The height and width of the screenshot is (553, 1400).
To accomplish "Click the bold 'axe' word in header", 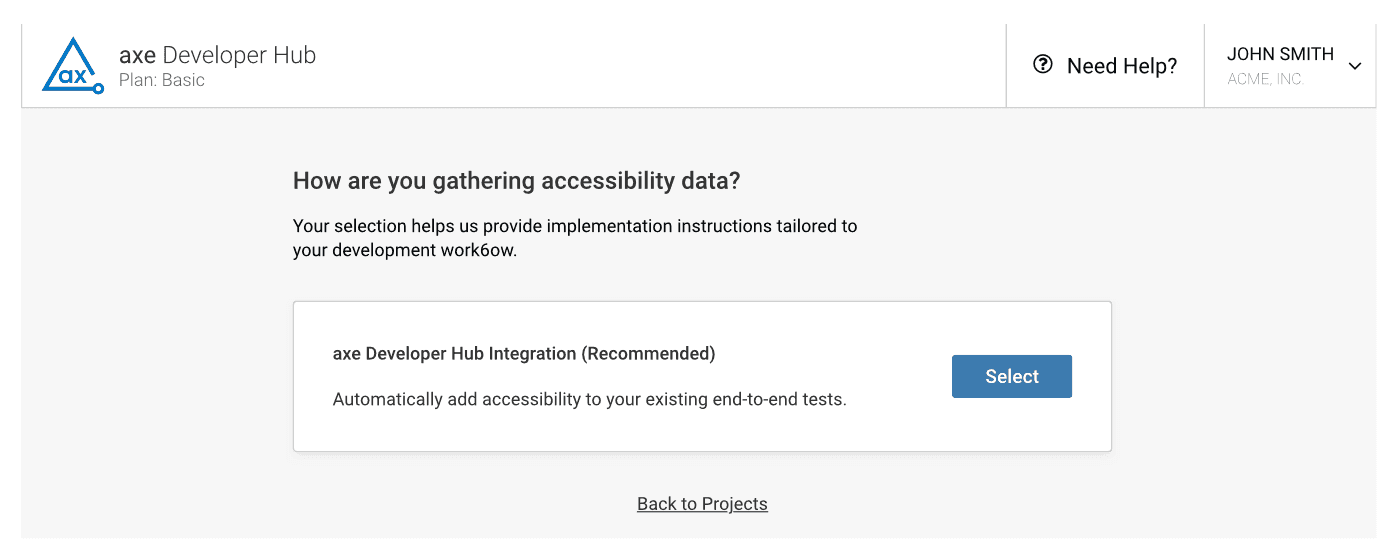I will tap(137, 55).
